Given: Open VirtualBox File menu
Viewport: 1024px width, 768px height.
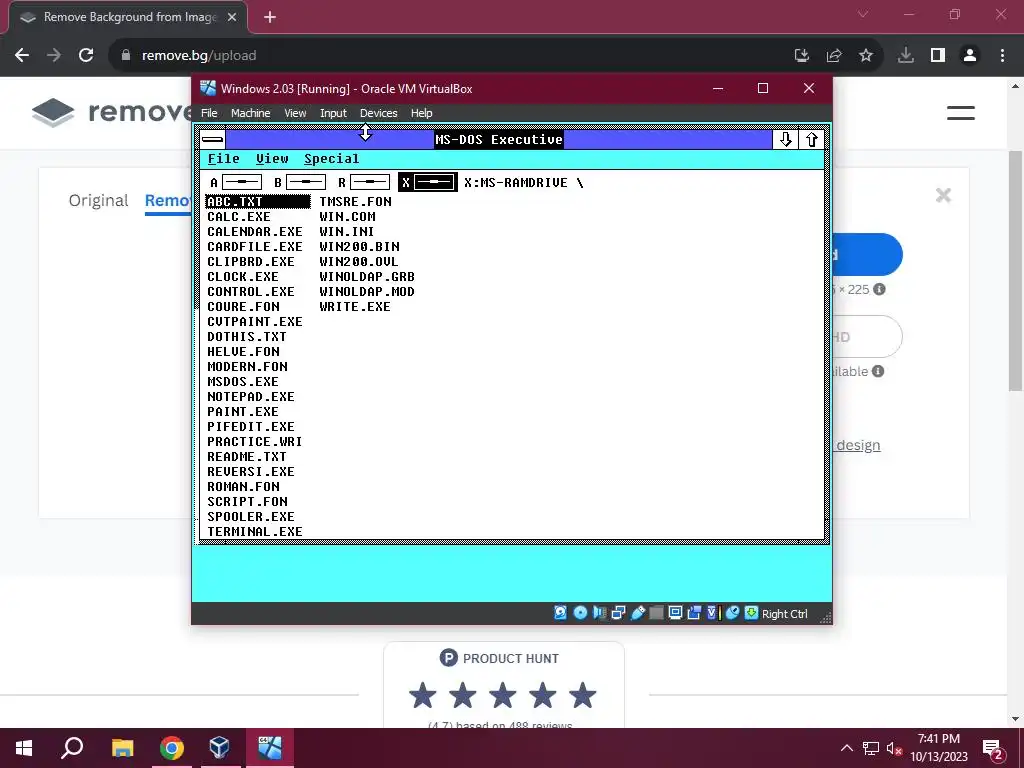Looking at the screenshot, I should (x=209, y=113).
